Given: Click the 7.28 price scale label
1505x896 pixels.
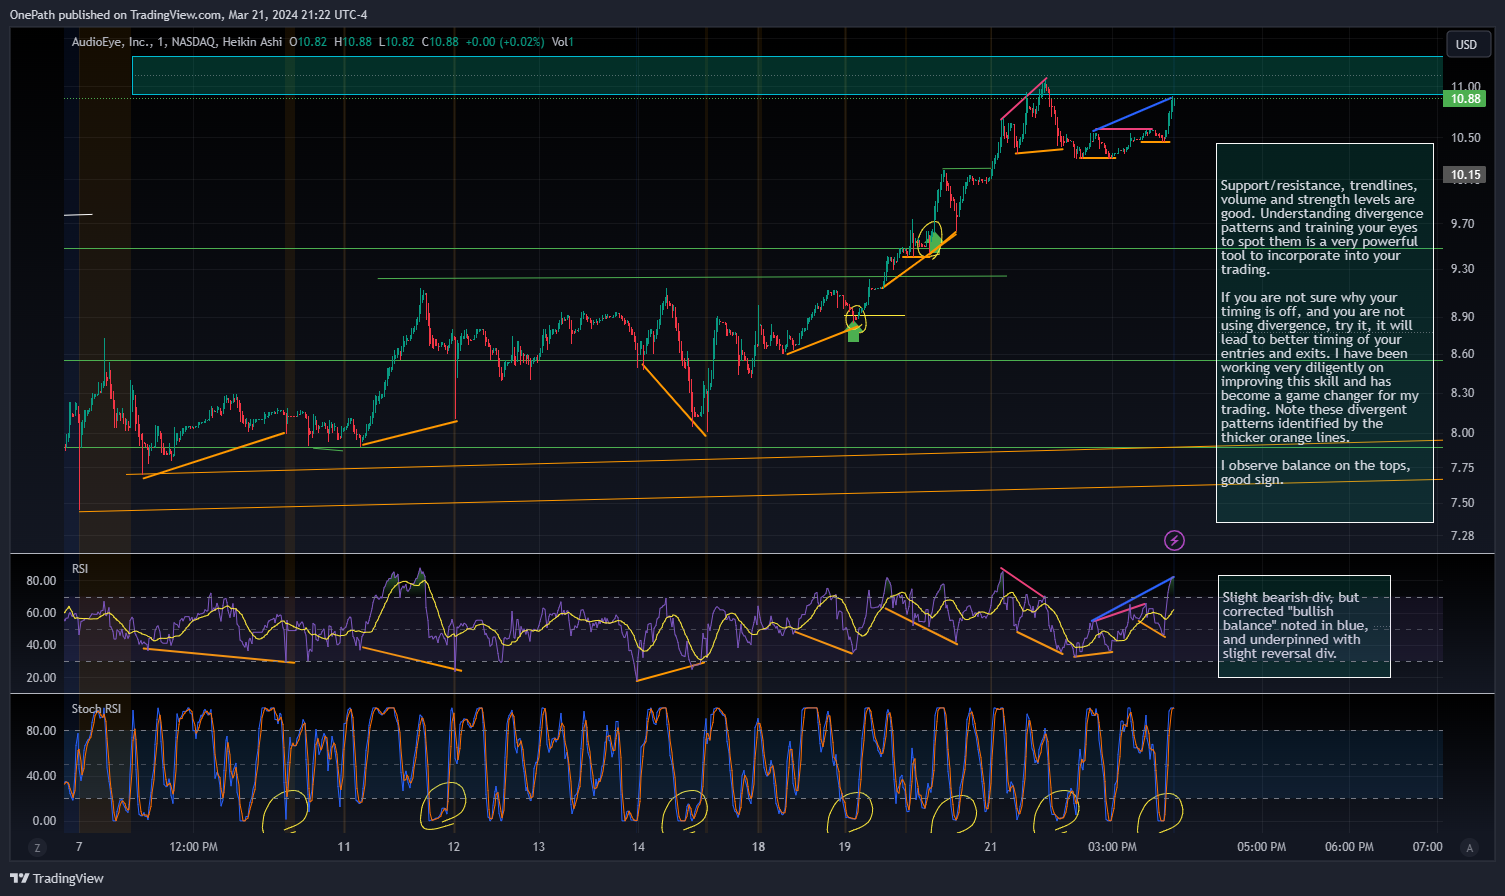Looking at the screenshot, I should [1463, 536].
